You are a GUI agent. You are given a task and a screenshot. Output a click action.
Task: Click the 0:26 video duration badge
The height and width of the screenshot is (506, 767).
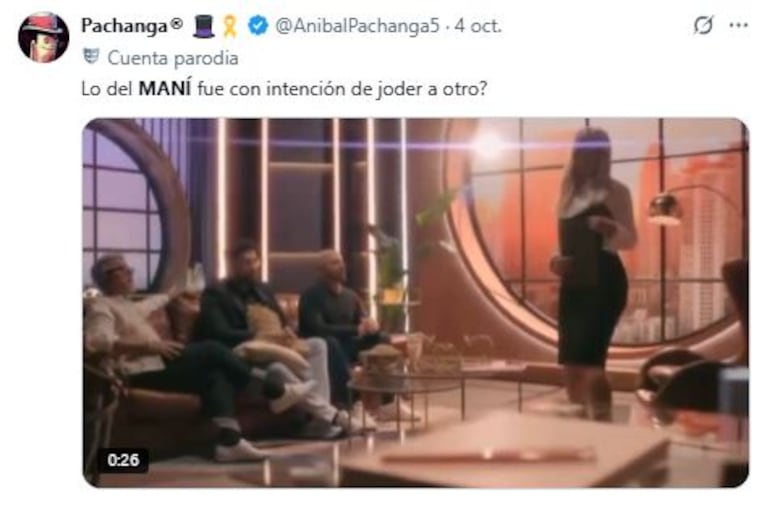click(x=123, y=460)
